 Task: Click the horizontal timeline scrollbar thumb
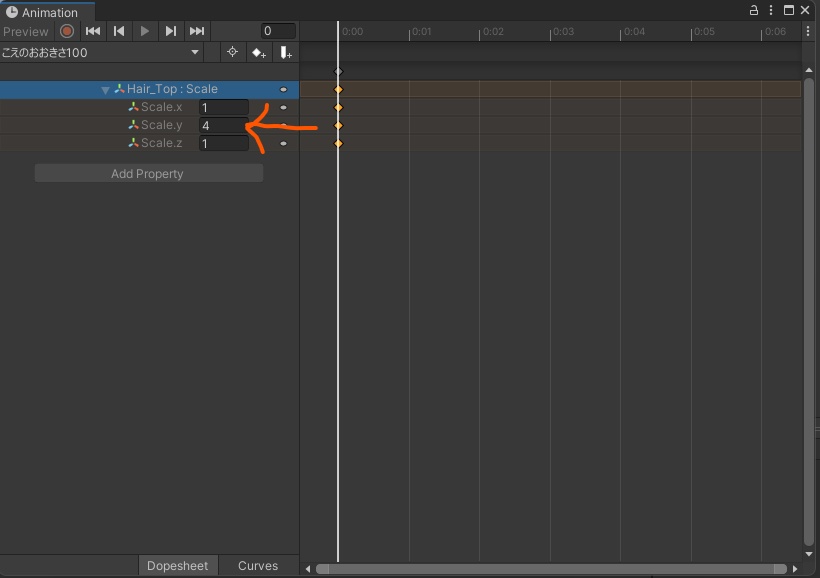(x=551, y=569)
